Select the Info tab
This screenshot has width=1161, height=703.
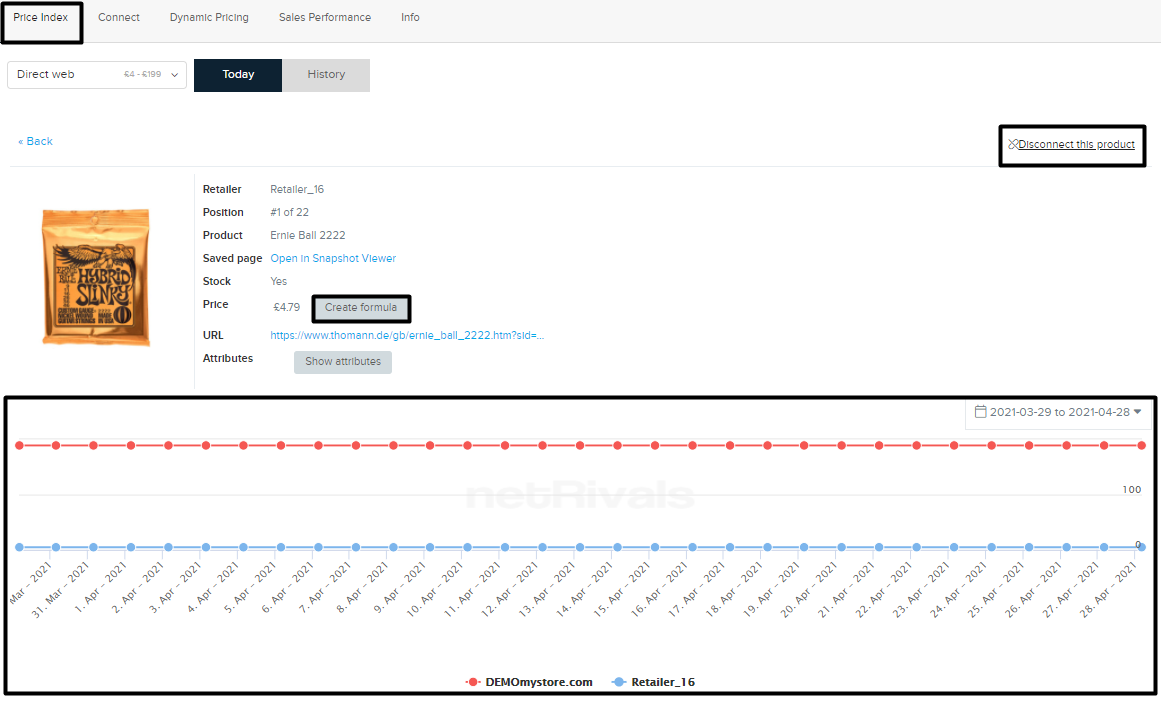(410, 18)
